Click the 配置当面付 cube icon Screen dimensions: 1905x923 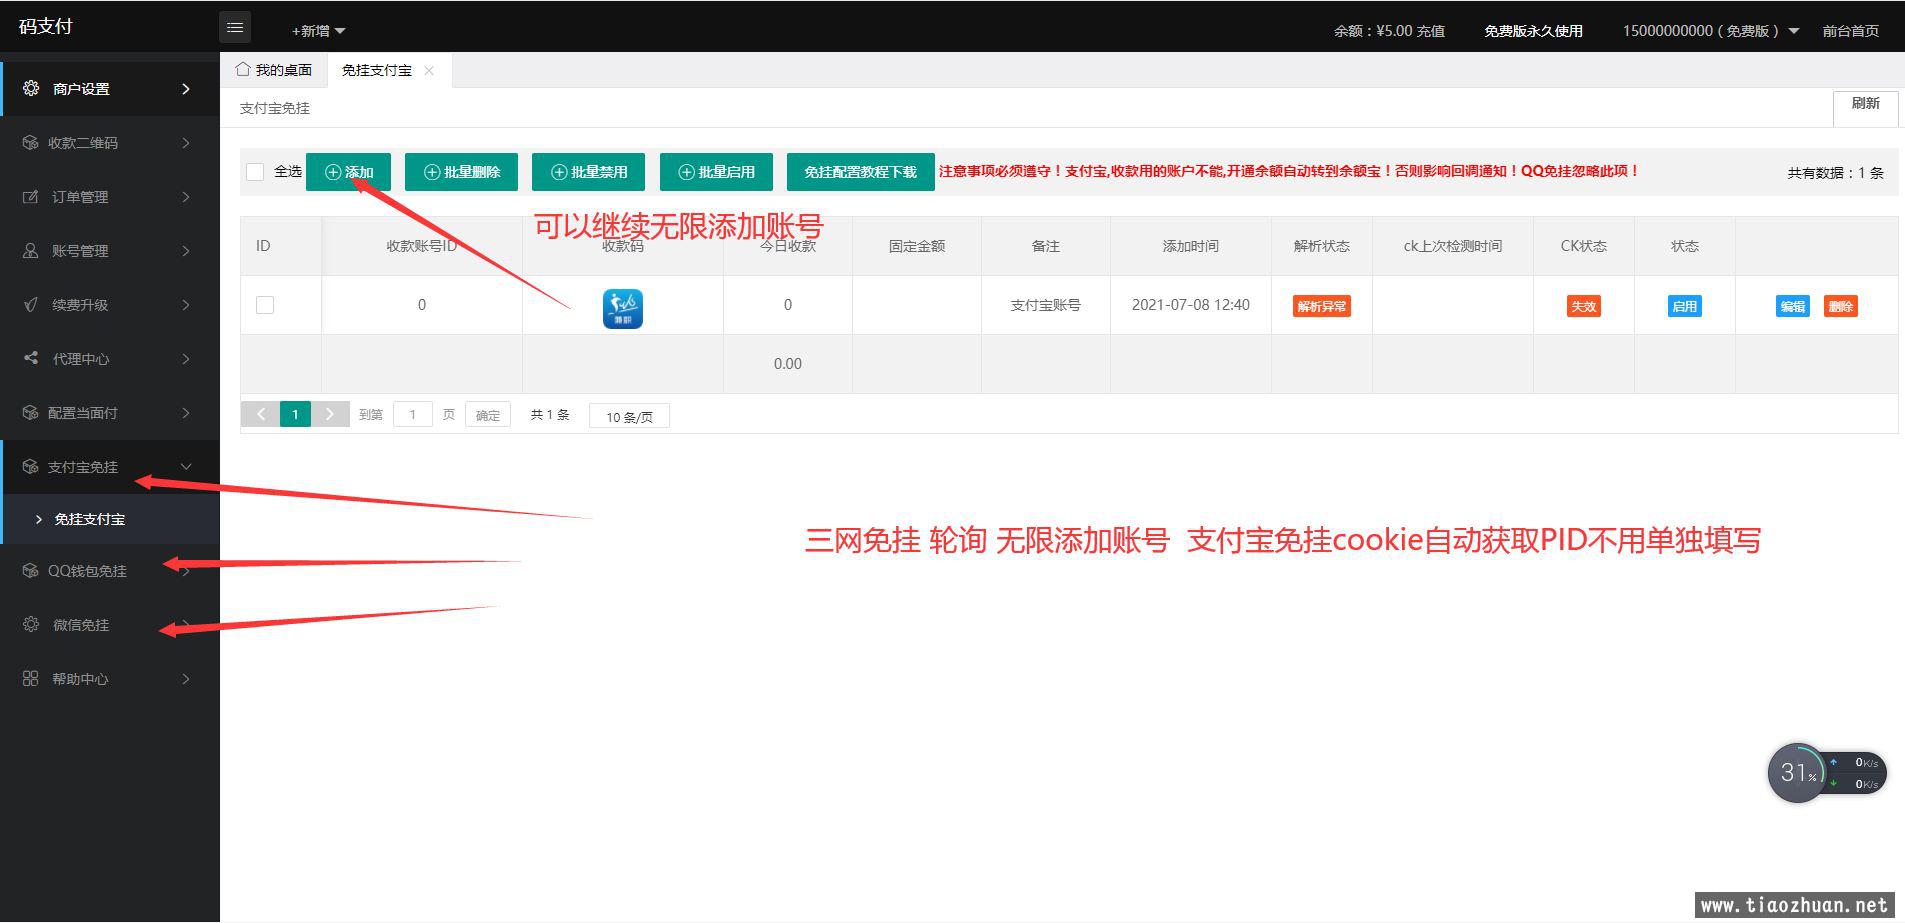point(30,412)
